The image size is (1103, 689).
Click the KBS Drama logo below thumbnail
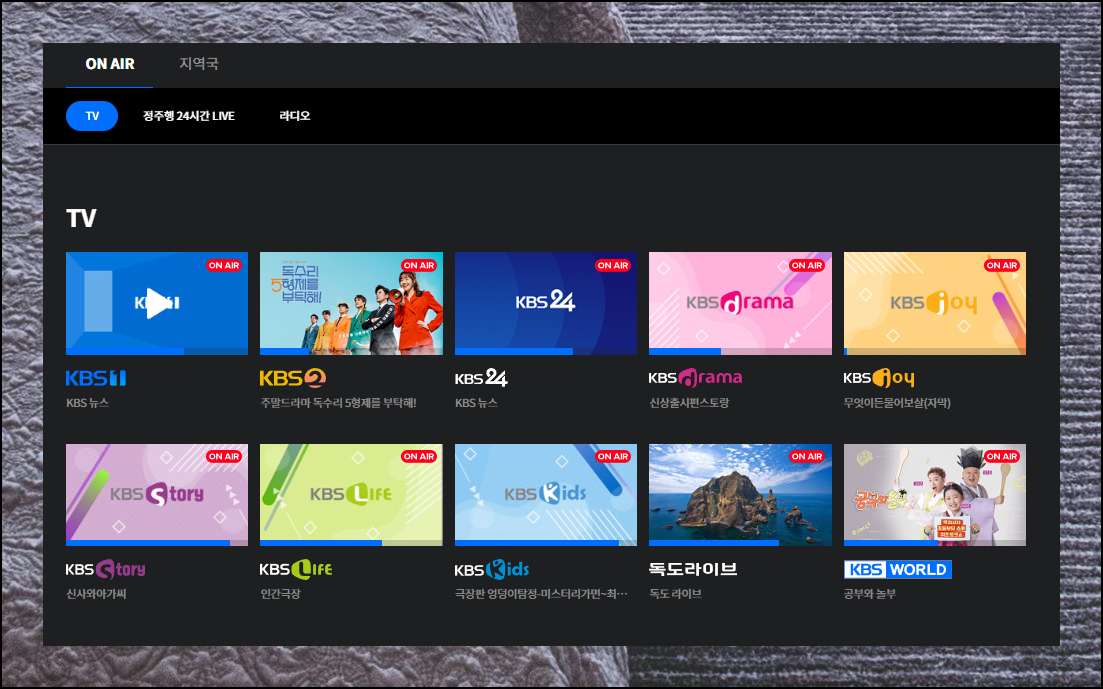[695, 379]
